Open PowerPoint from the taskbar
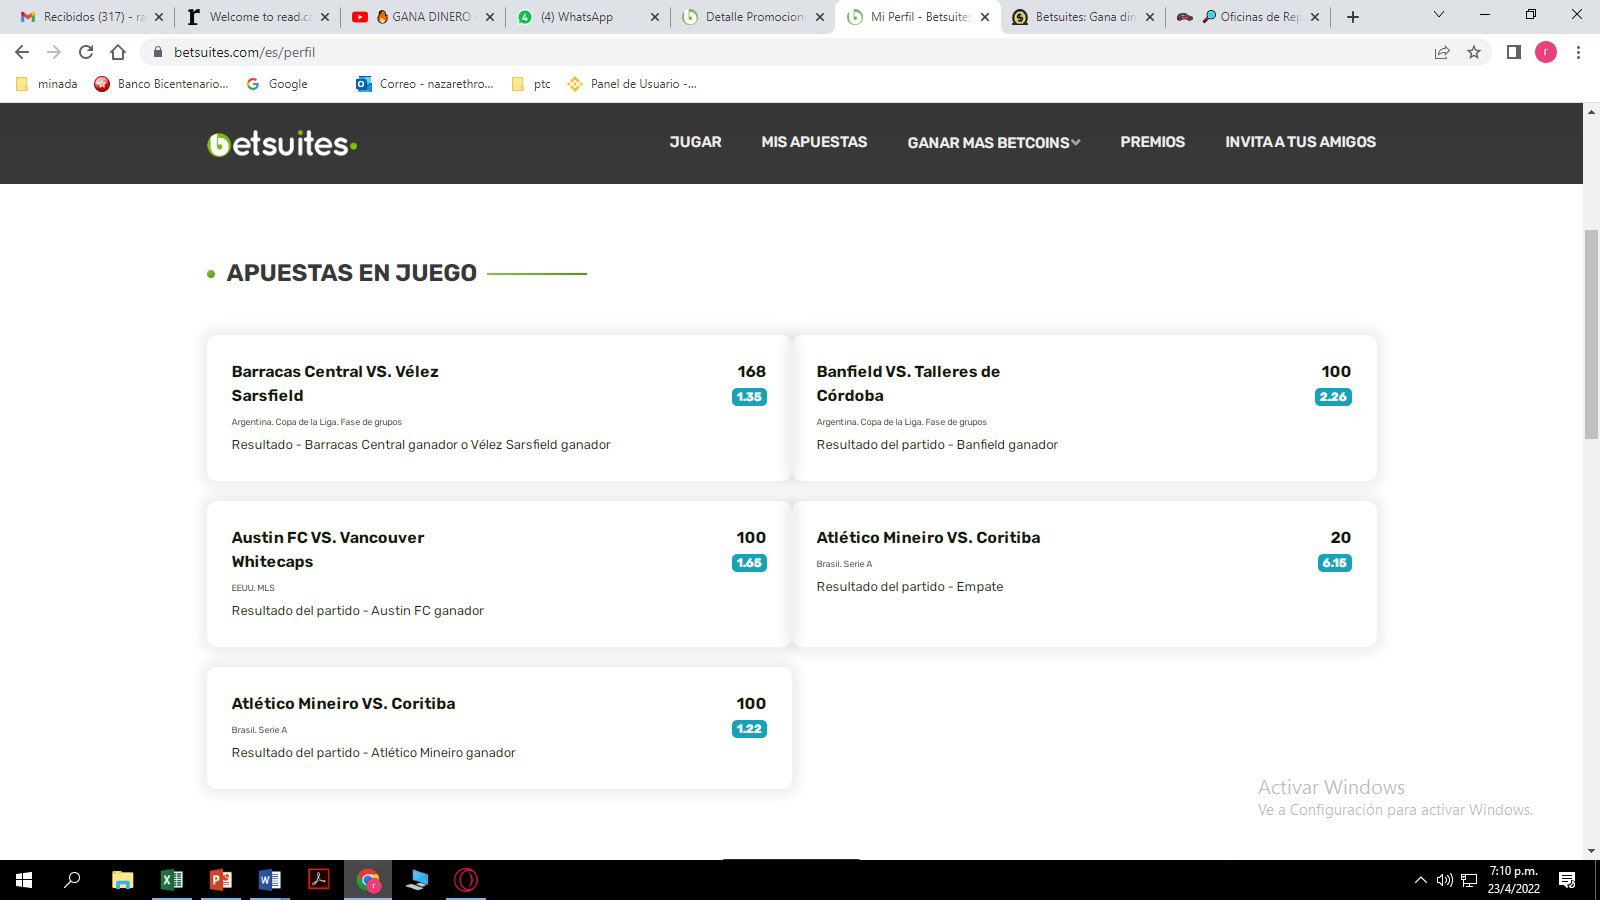The height and width of the screenshot is (900, 1600). pyautogui.click(x=221, y=880)
